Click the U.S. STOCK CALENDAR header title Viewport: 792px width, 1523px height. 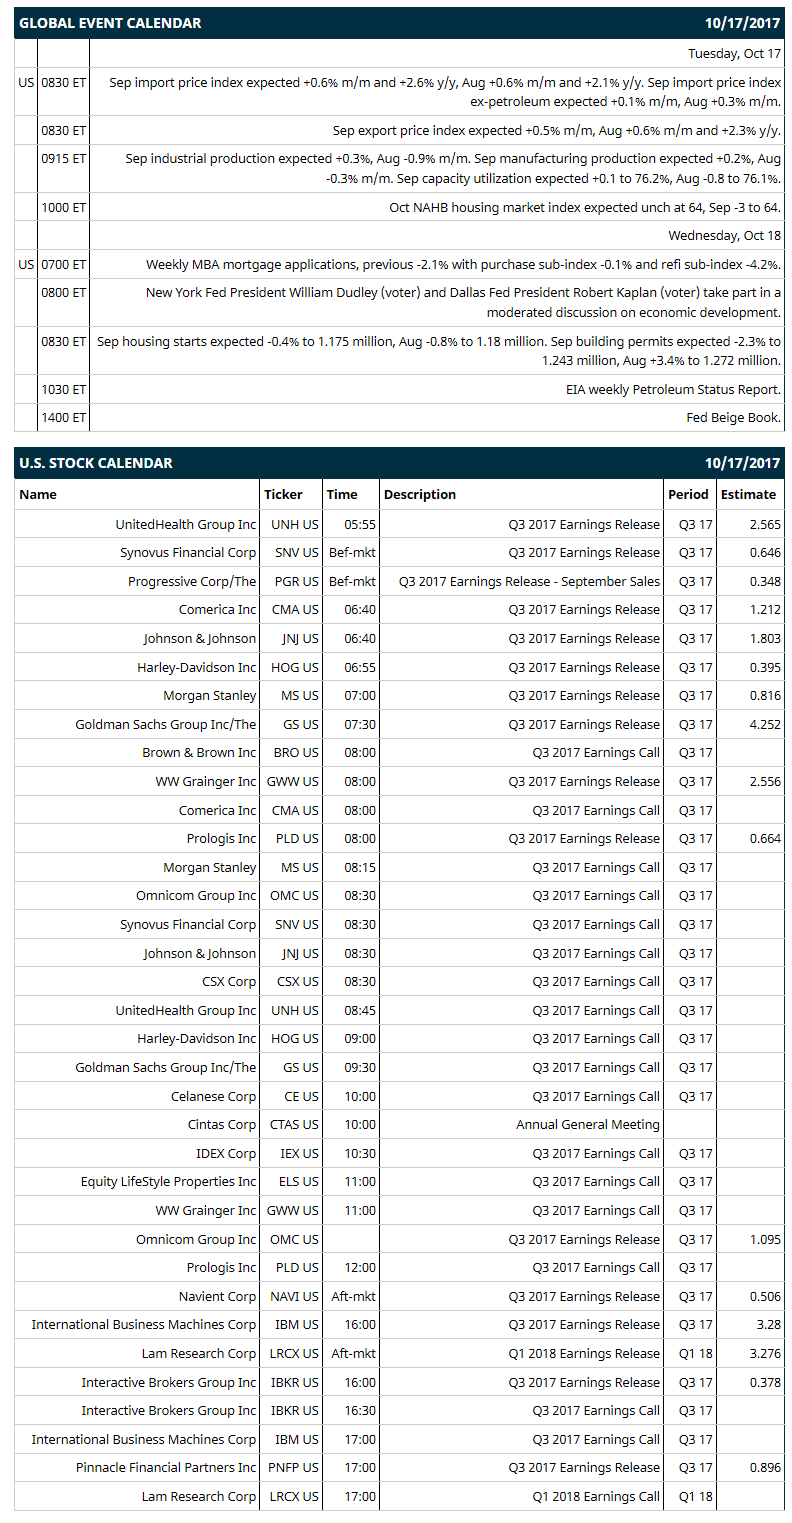click(x=96, y=463)
